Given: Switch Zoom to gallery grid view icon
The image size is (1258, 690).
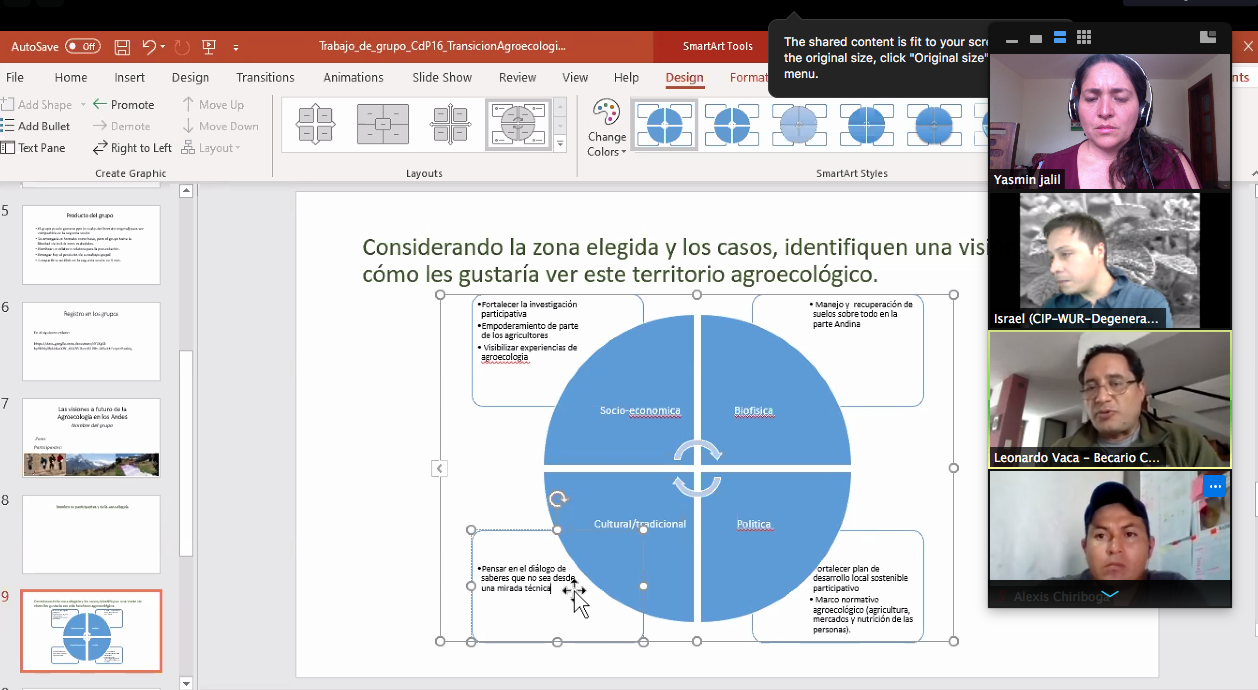Looking at the screenshot, I should click(1084, 38).
